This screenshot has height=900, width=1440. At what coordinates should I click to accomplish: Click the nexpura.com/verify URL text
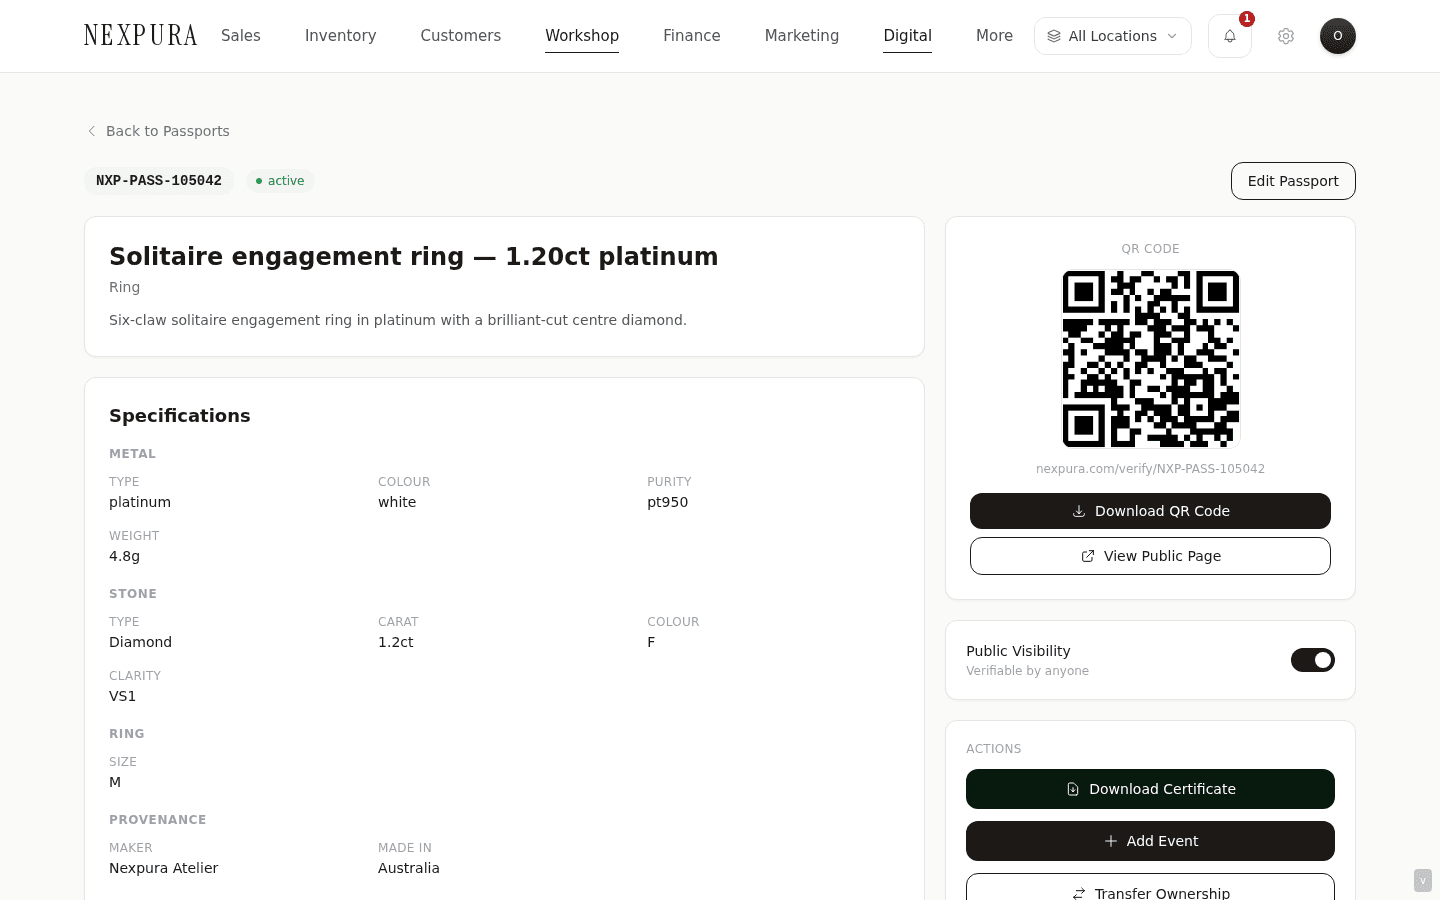tap(1150, 469)
